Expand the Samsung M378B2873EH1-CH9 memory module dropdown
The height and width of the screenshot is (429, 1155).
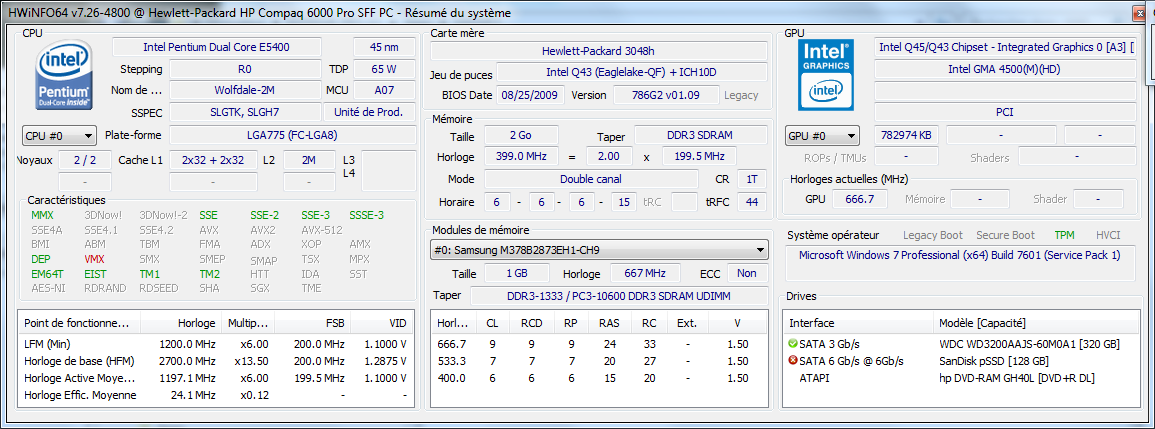point(599,251)
